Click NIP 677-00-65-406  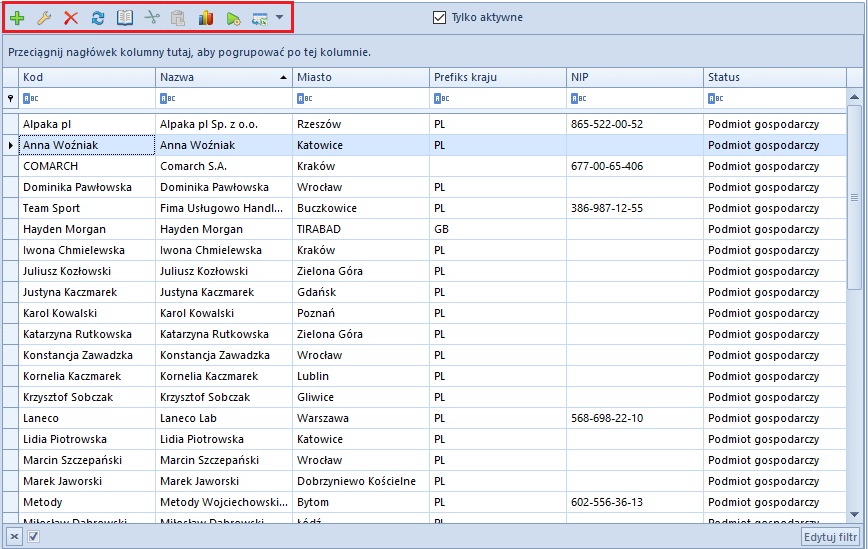635,166
